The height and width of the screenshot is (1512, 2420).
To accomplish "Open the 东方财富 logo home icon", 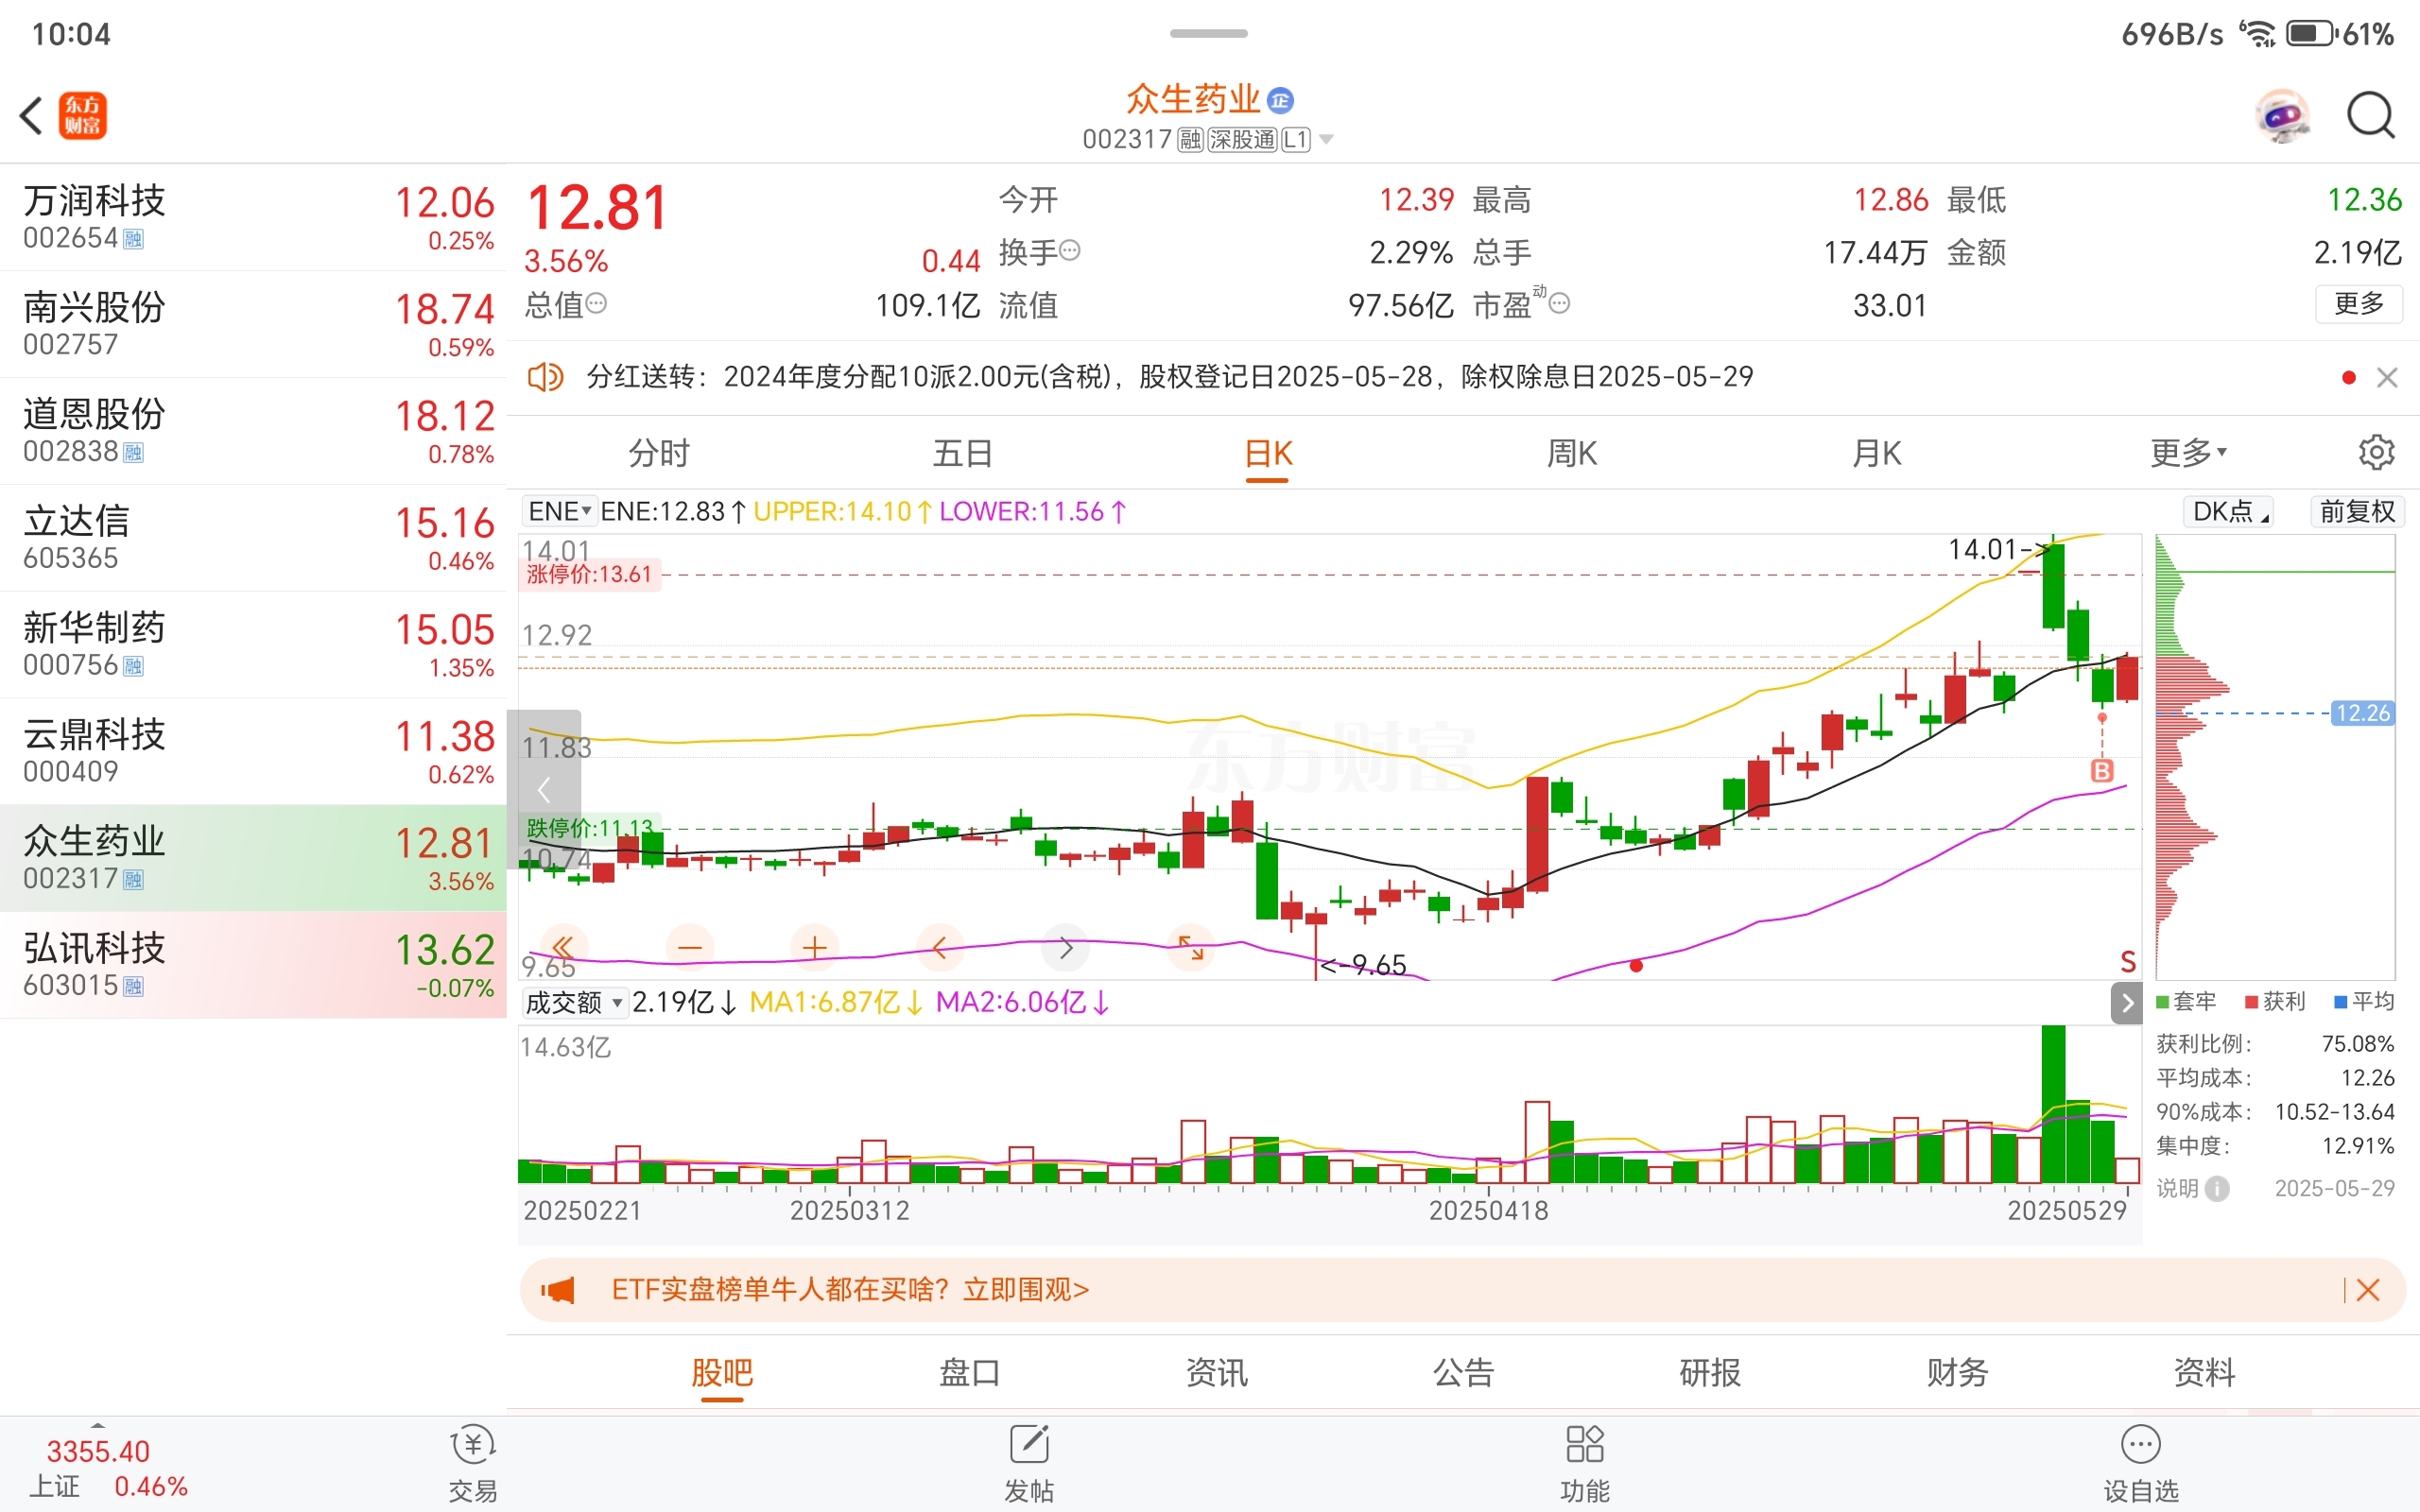I will 82,115.
